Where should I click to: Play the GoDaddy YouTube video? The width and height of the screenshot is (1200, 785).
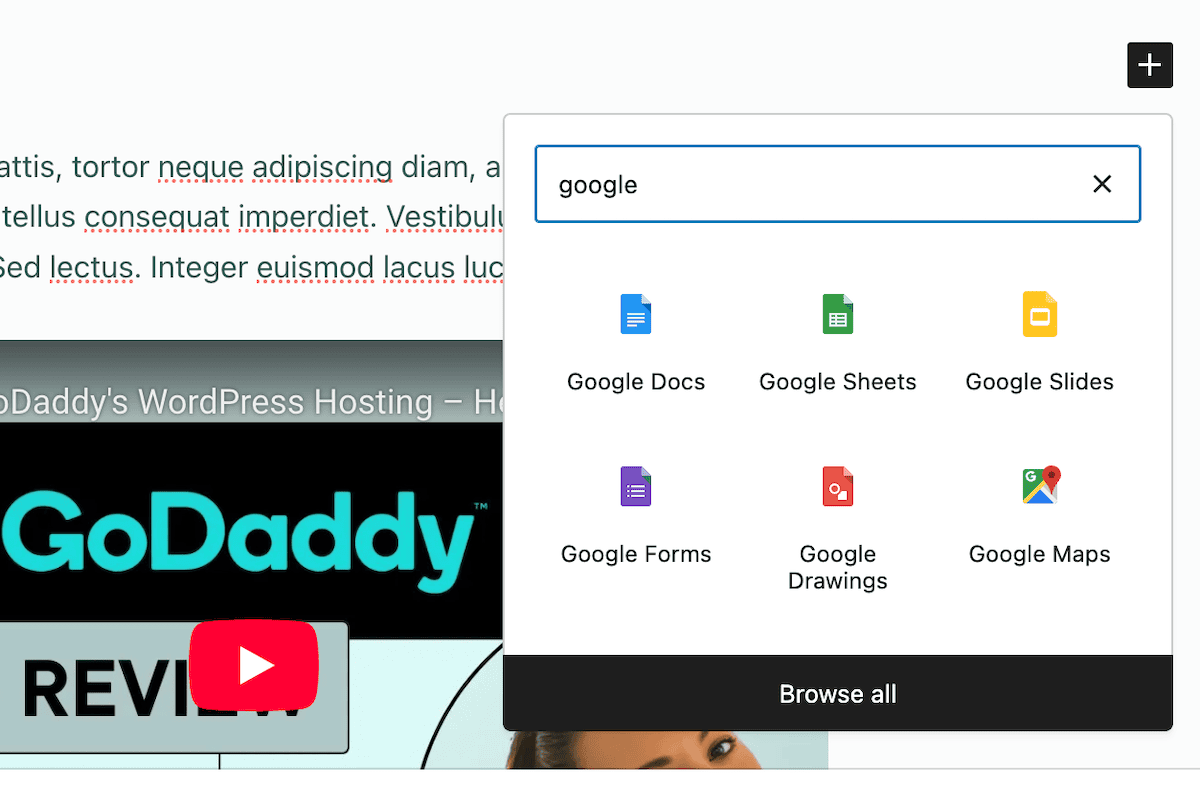click(254, 665)
